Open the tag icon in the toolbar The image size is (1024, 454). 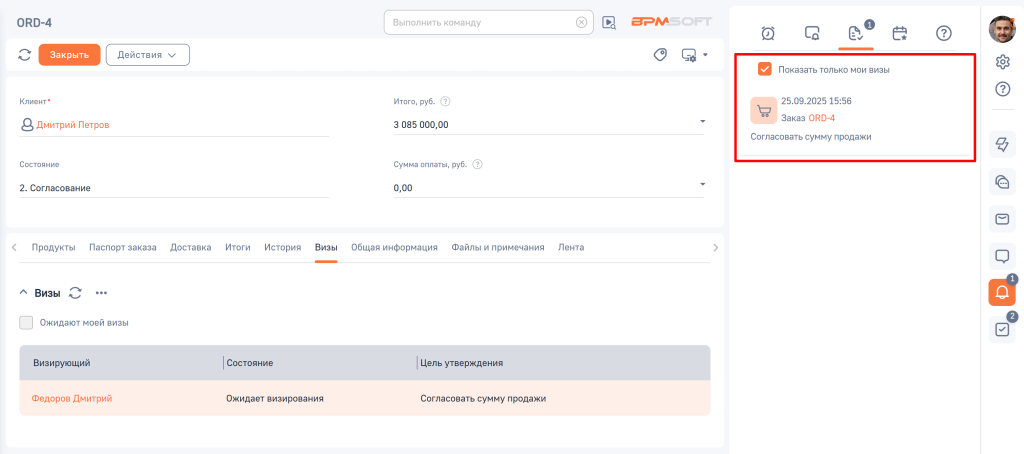(660, 55)
